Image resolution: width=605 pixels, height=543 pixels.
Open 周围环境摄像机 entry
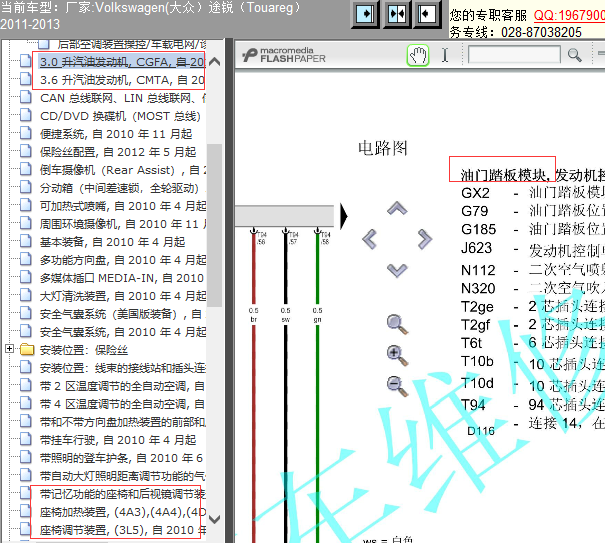pyautogui.click(x=123, y=224)
